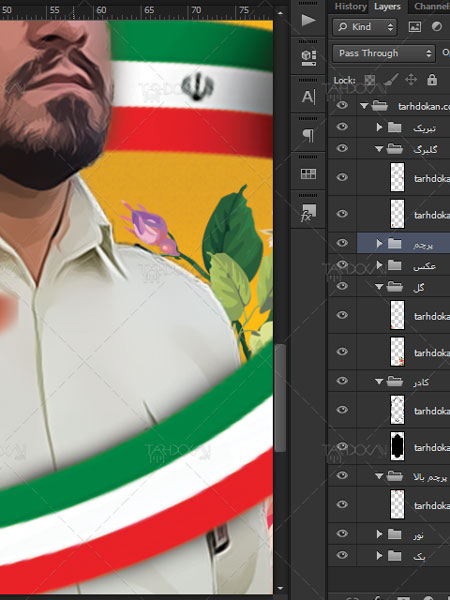Collapse the پرچم بالا group
Image resolution: width=450 pixels, height=600 pixels.
tap(379, 477)
